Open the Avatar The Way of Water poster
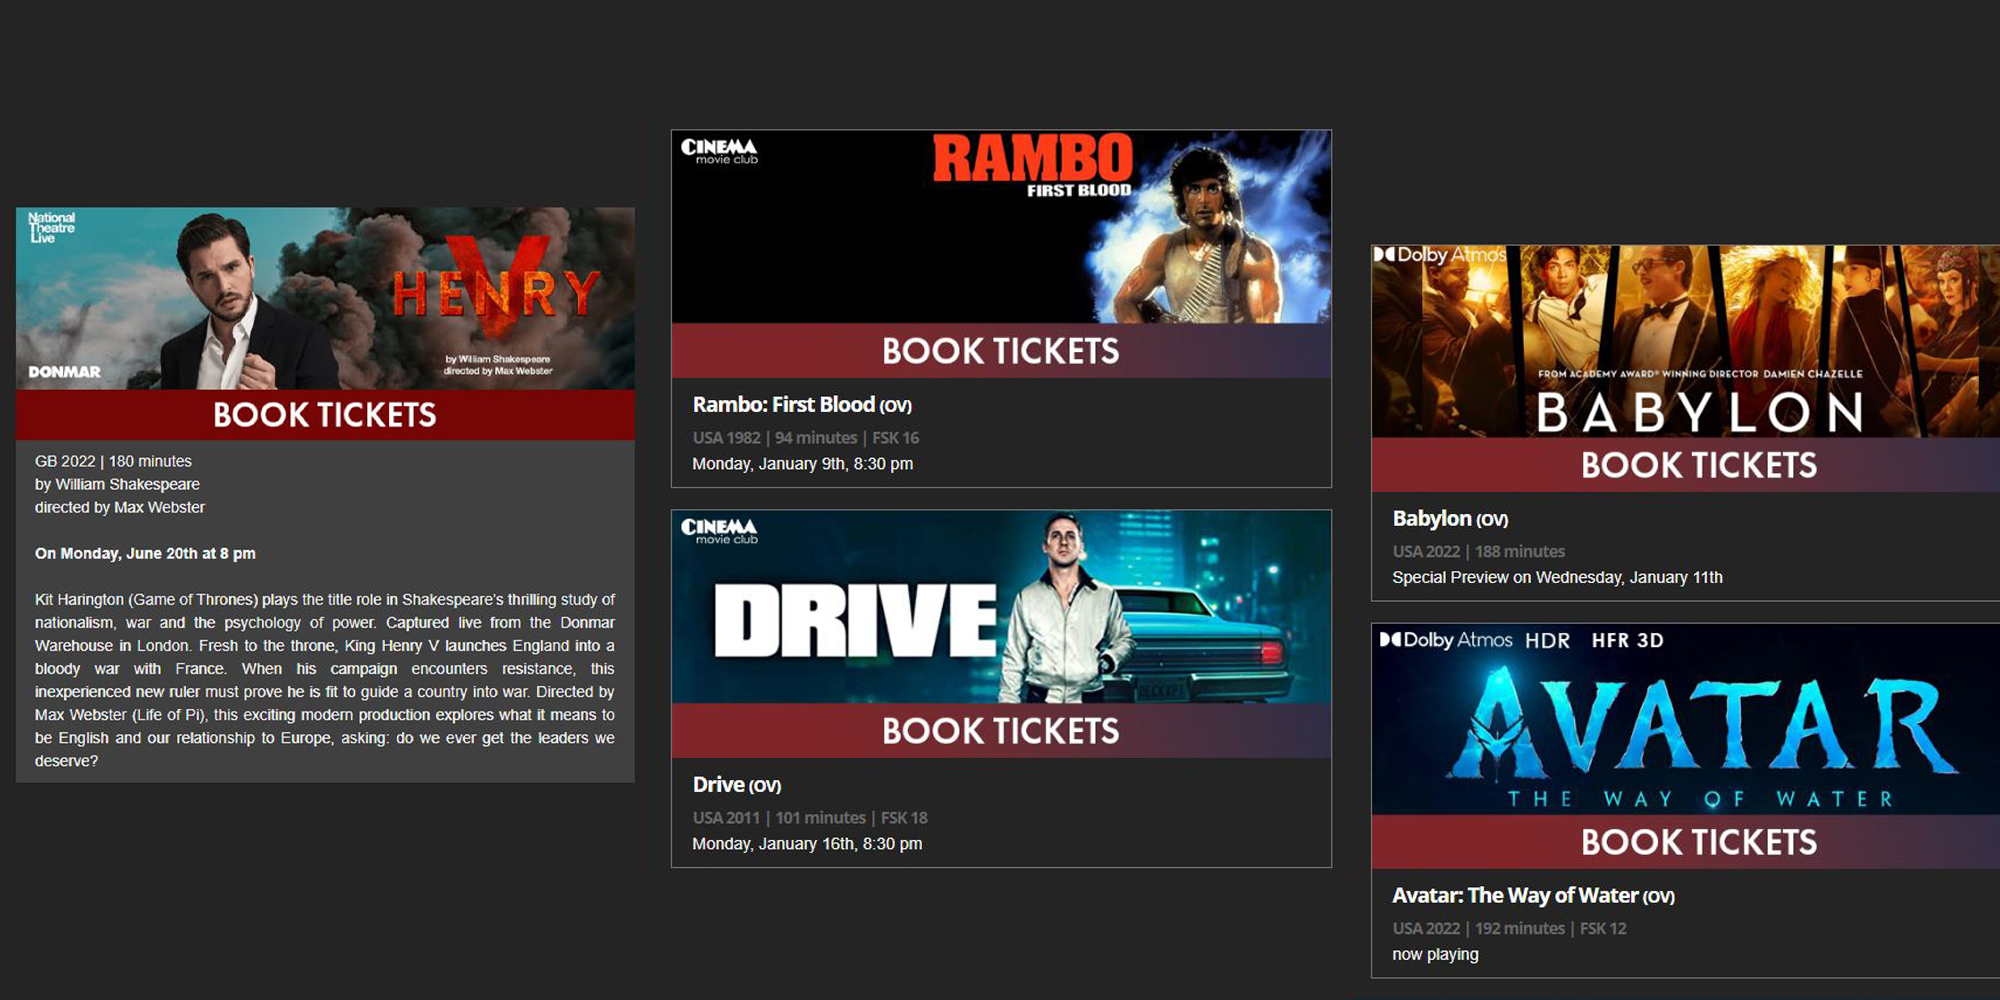Screen dimensions: 2000x1000 point(1686,720)
